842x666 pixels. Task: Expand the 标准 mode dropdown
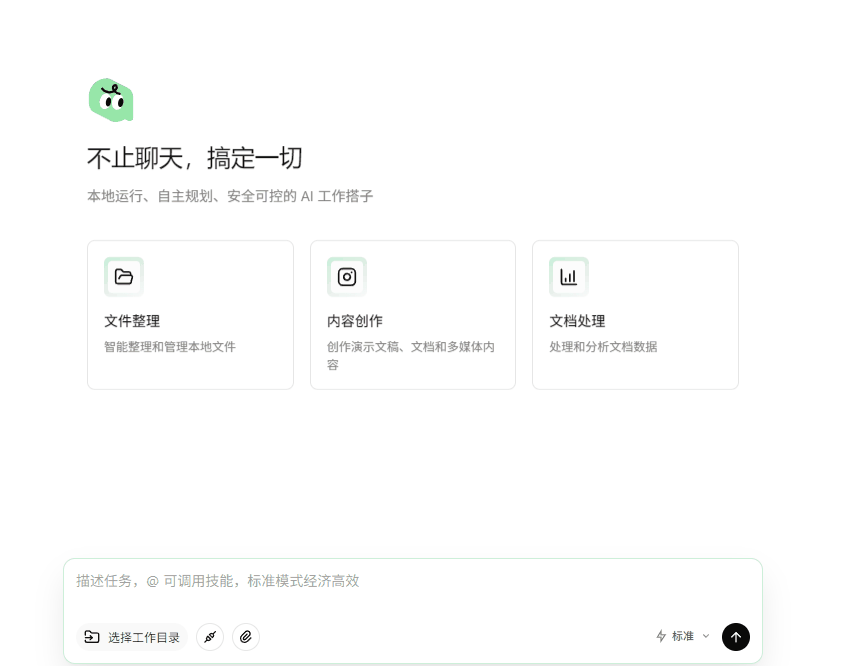click(x=682, y=636)
